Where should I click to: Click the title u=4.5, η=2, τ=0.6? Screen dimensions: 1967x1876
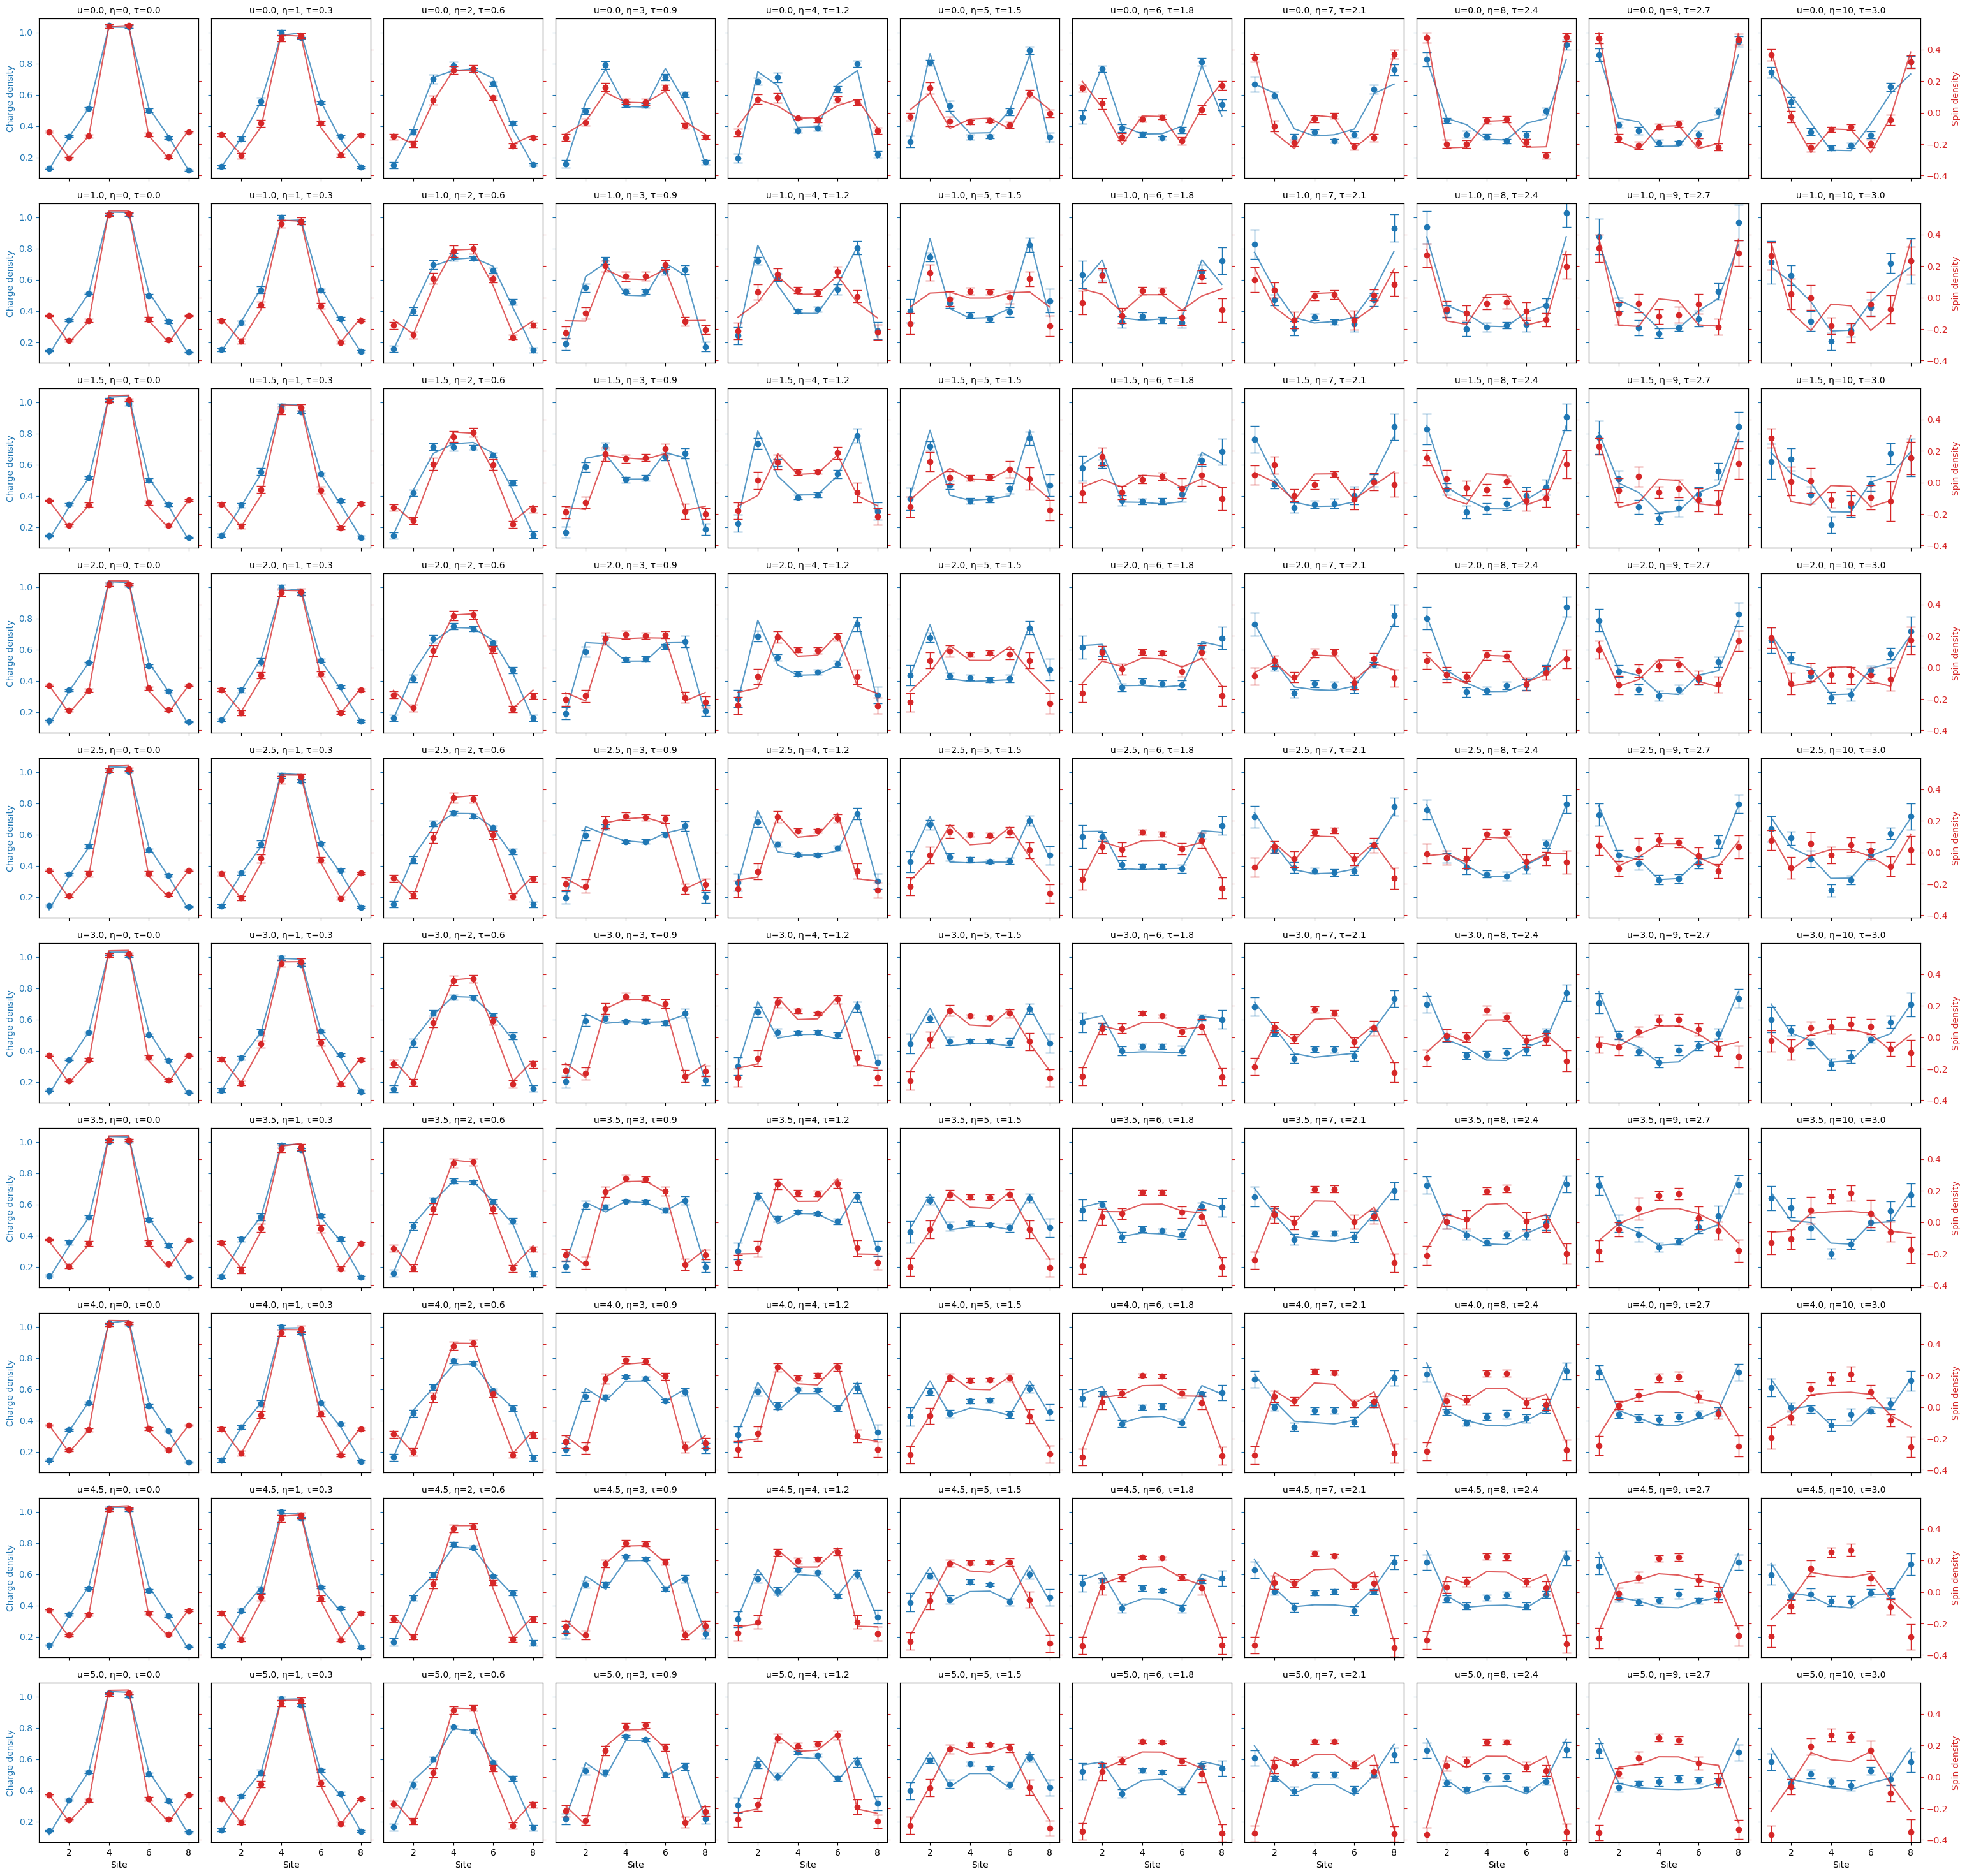click(x=463, y=1489)
